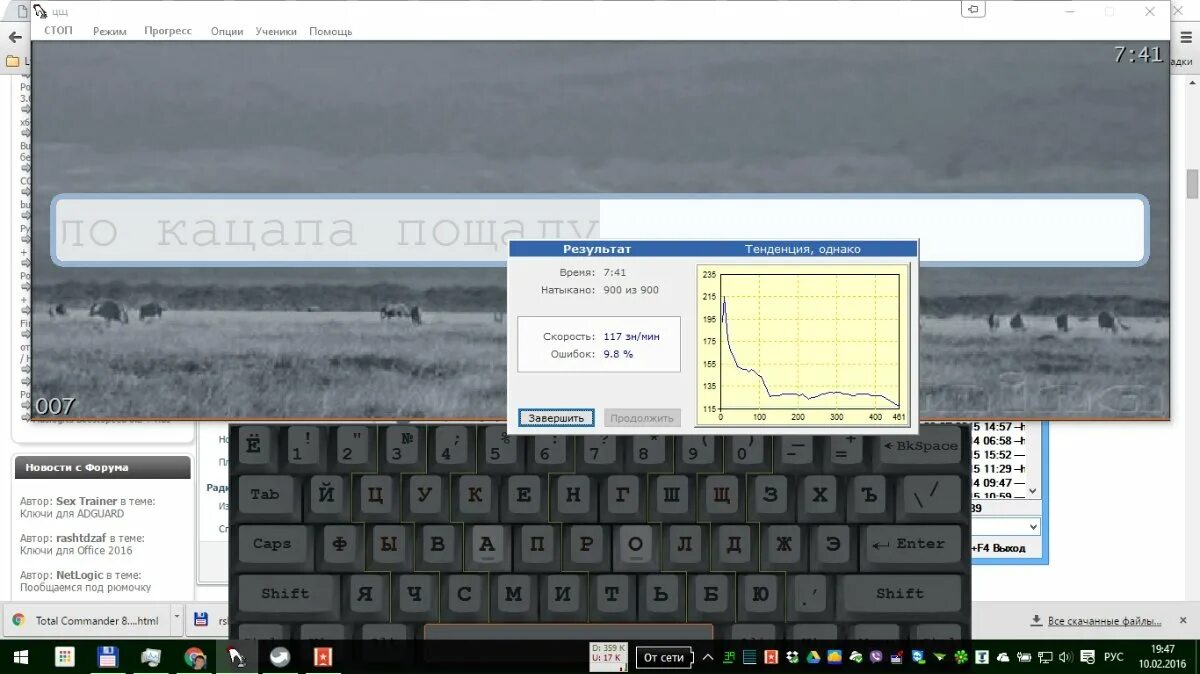
Task: Open the floppy disk app in taskbar
Action: (108, 657)
